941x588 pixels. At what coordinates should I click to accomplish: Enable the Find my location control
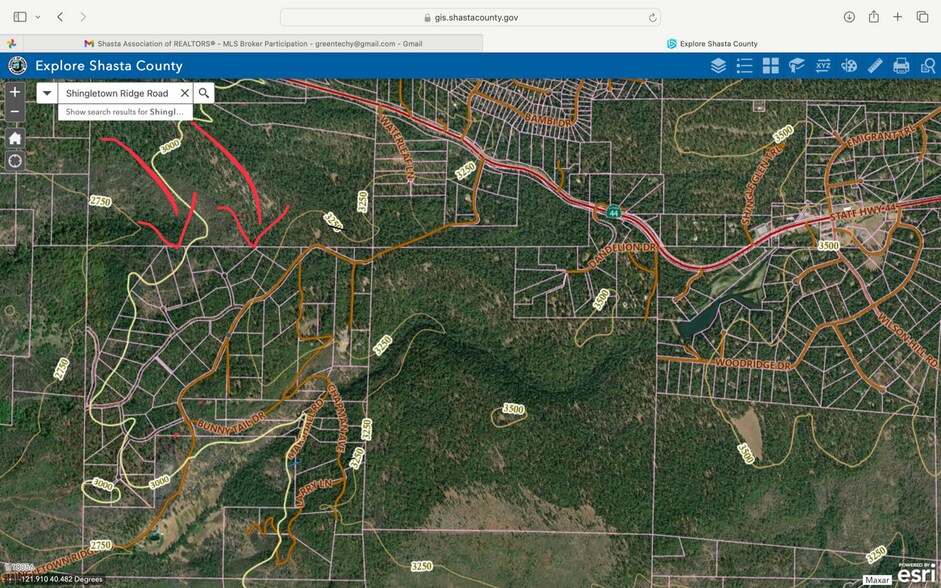pos(14,160)
